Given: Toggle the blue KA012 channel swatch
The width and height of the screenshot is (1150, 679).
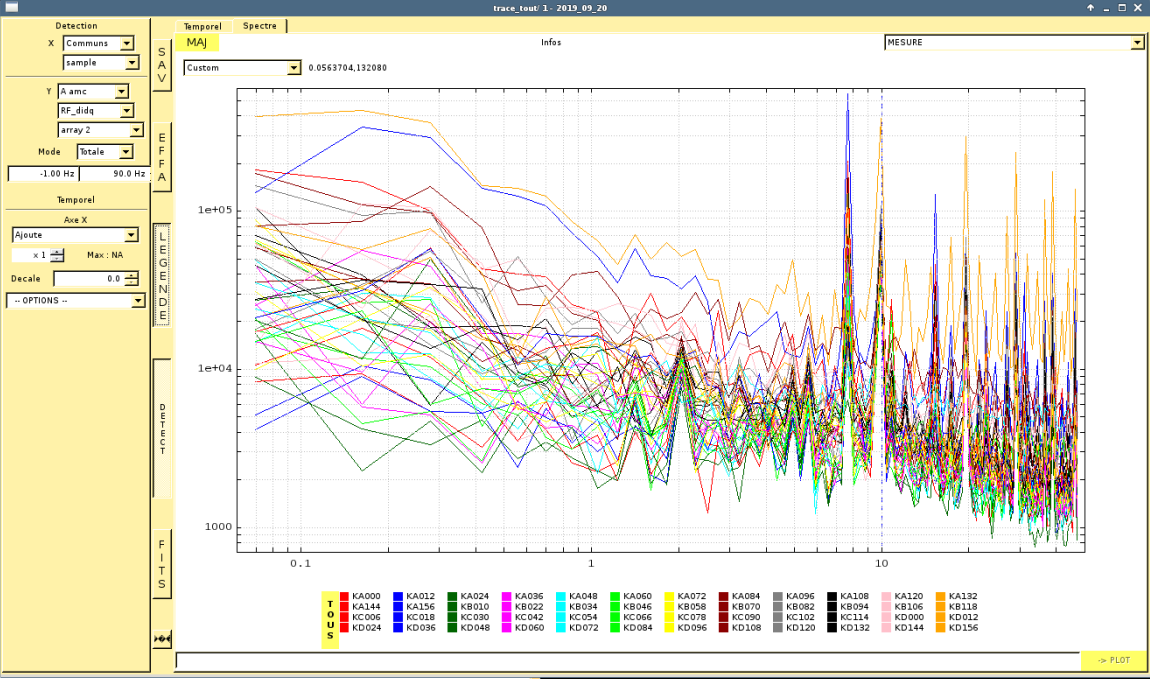Looking at the screenshot, I should click(399, 596).
